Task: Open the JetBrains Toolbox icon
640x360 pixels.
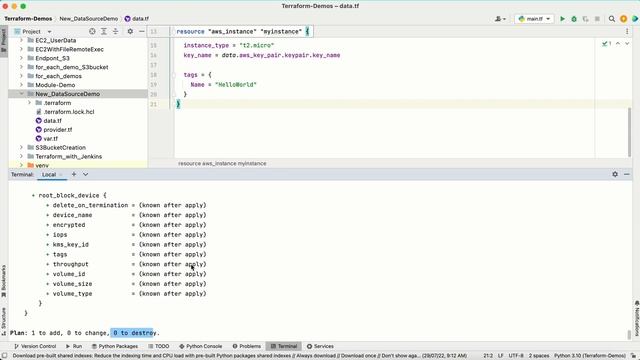Action: point(635,19)
